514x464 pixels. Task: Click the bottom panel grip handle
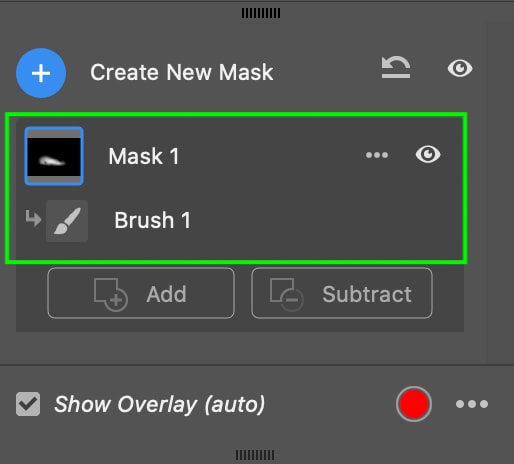[255, 455]
